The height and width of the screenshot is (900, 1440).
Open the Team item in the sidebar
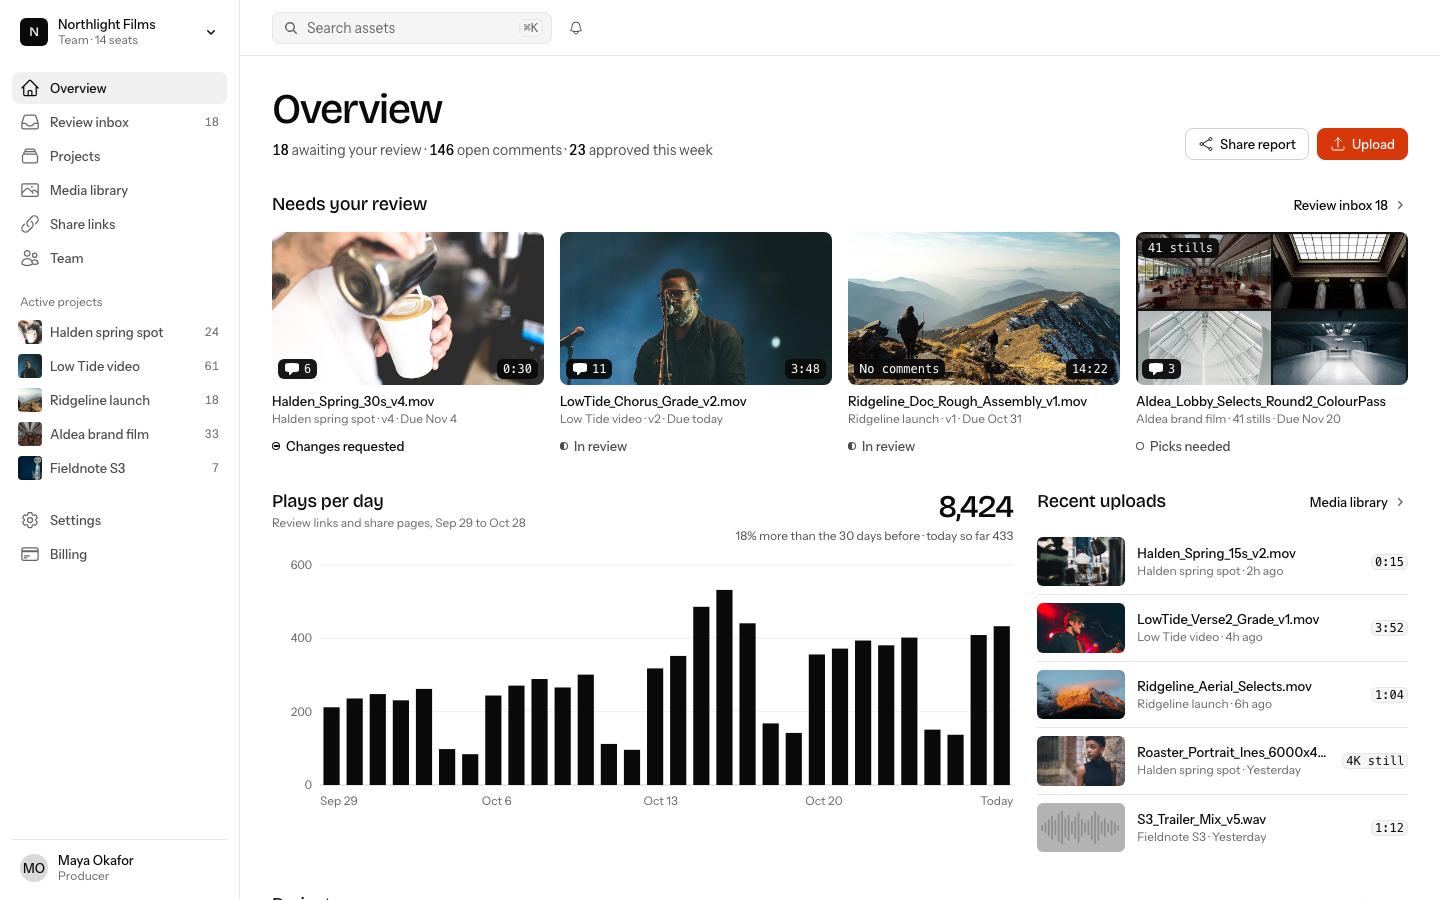click(119, 258)
